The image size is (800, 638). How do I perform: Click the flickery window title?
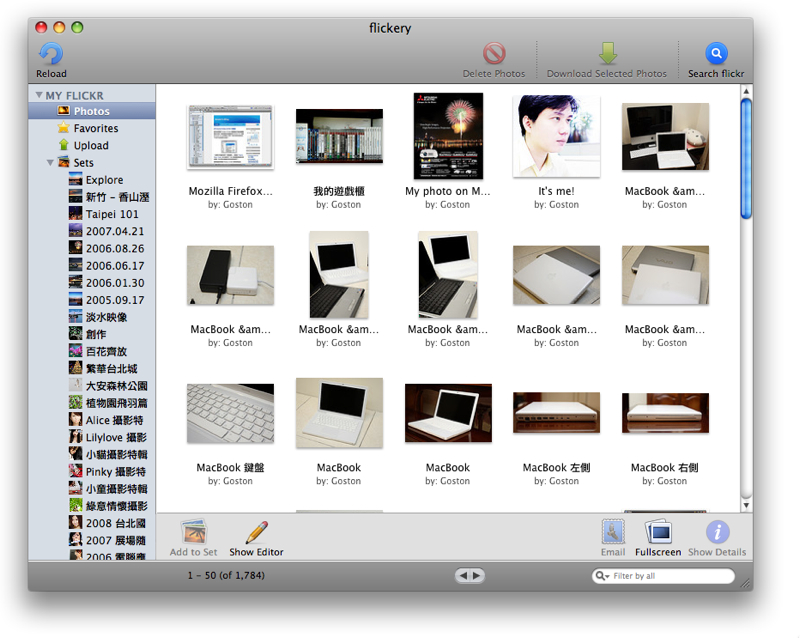point(390,28)
